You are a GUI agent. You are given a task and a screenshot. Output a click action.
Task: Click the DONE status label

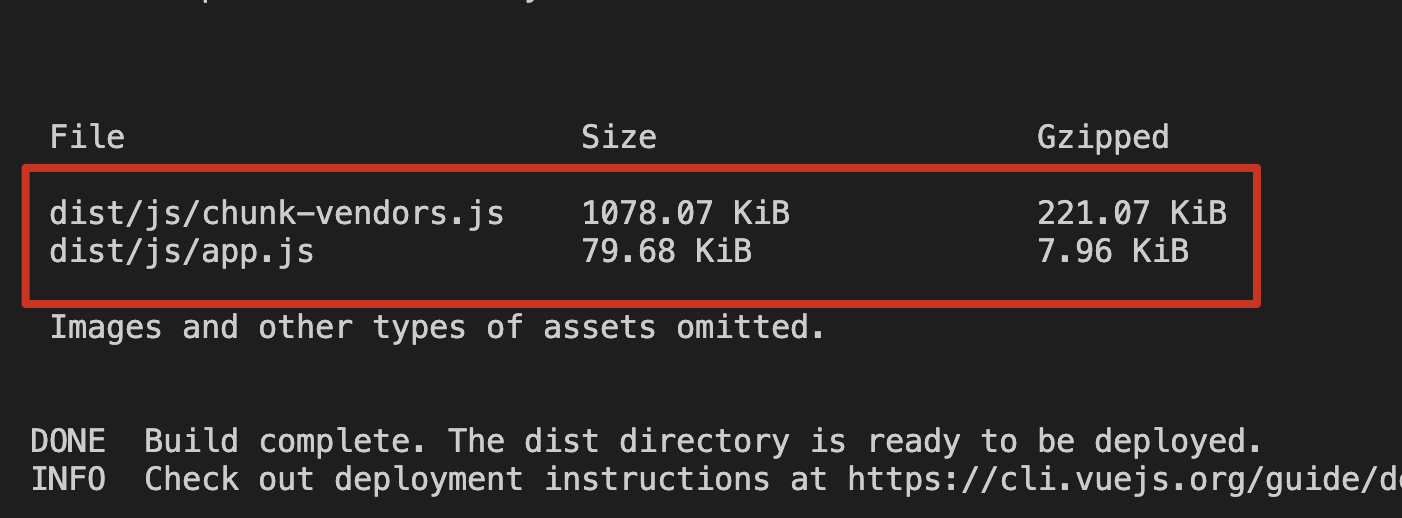68,441
